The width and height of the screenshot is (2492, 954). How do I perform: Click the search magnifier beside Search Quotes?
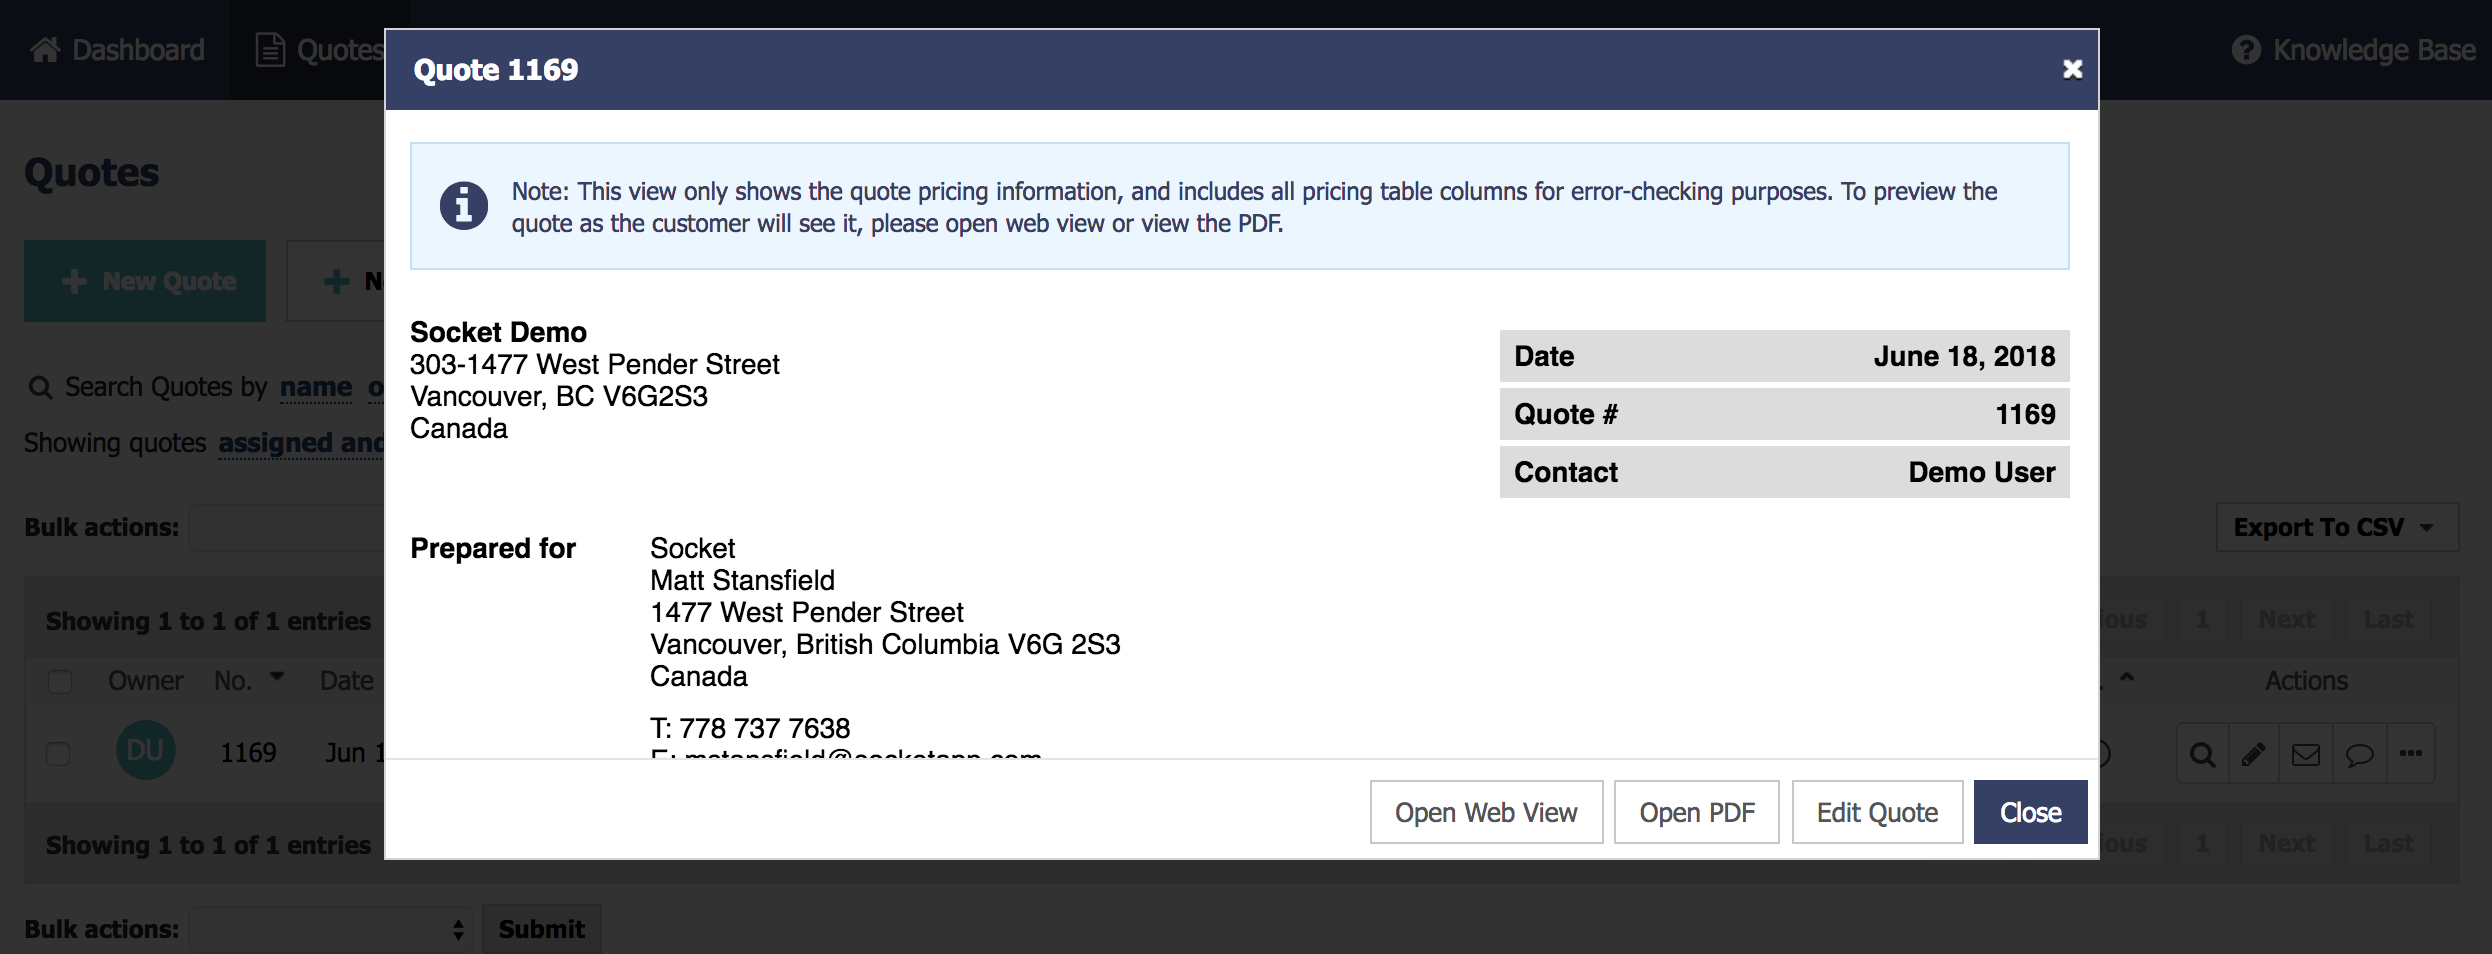pyautogui.click(x=40, y=388)
